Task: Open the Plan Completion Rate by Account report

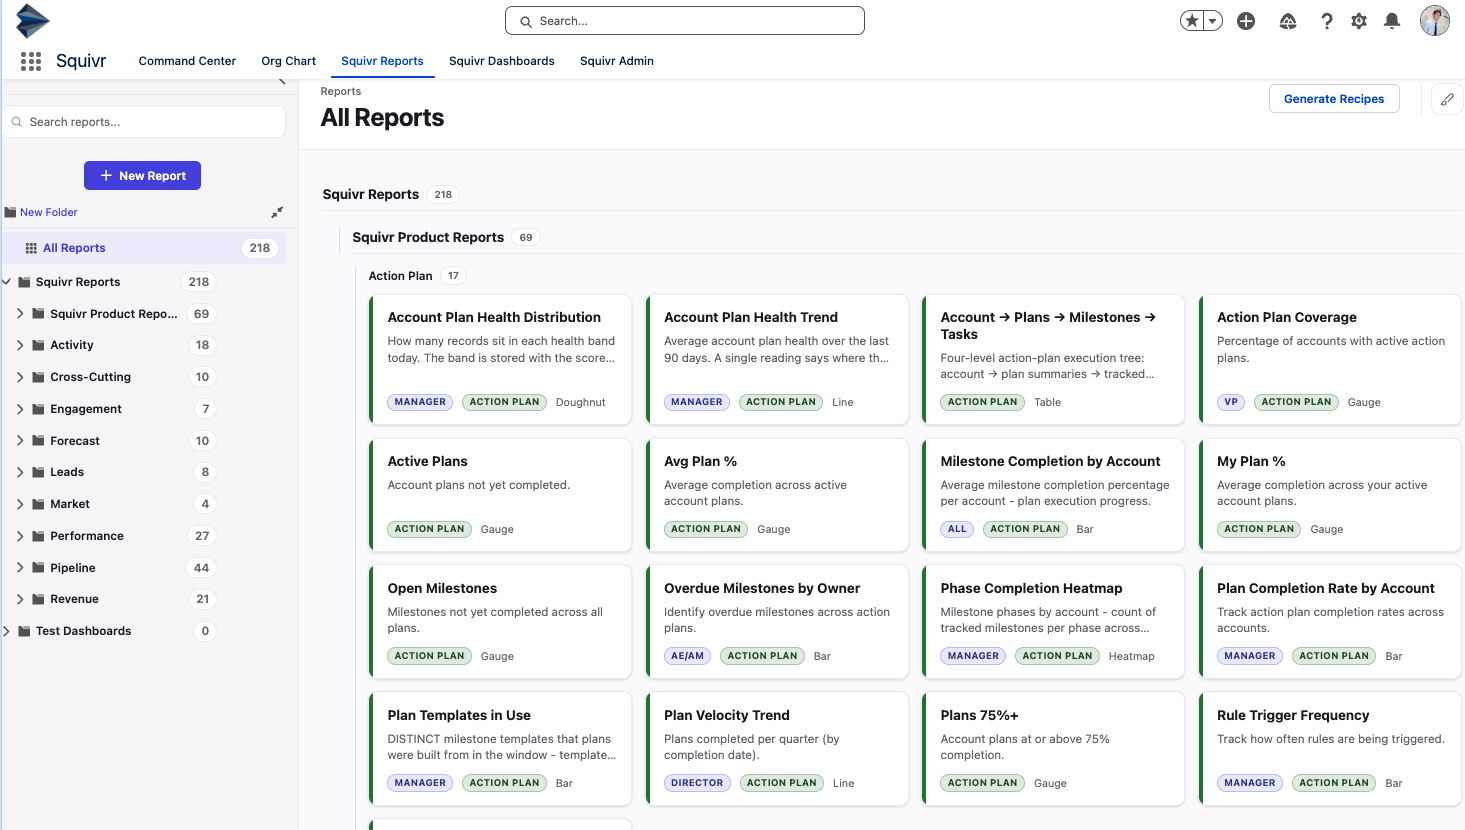Action: [x=1330, y=622]
